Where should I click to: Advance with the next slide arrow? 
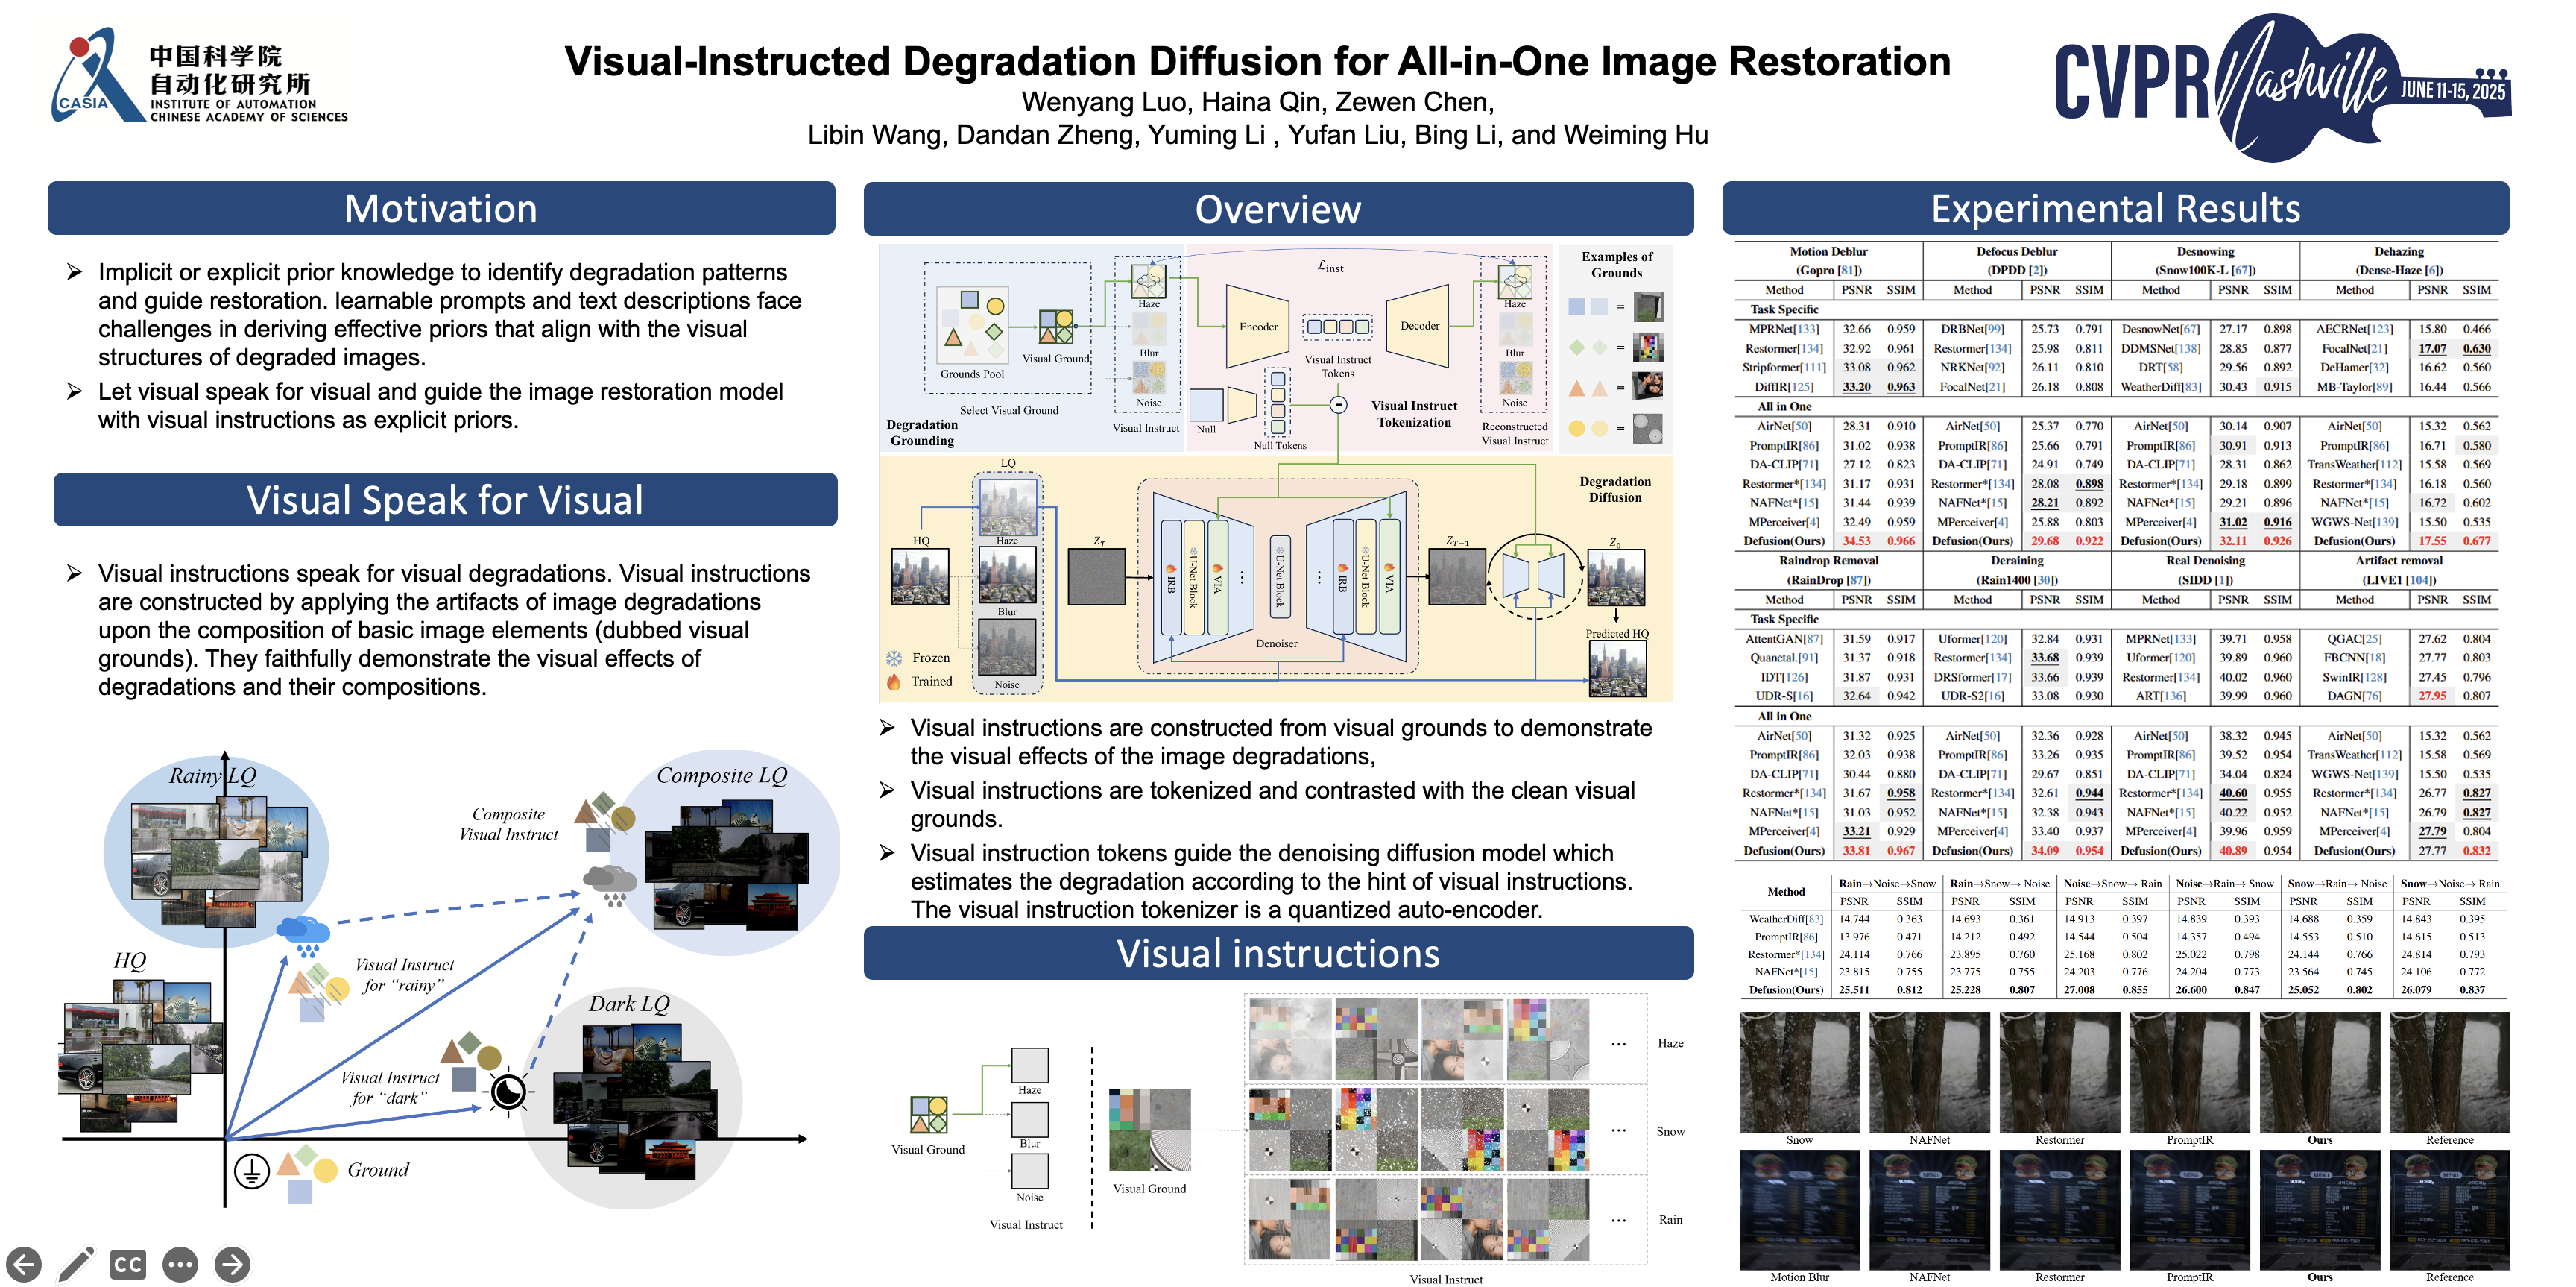(x=232, y=1265)
